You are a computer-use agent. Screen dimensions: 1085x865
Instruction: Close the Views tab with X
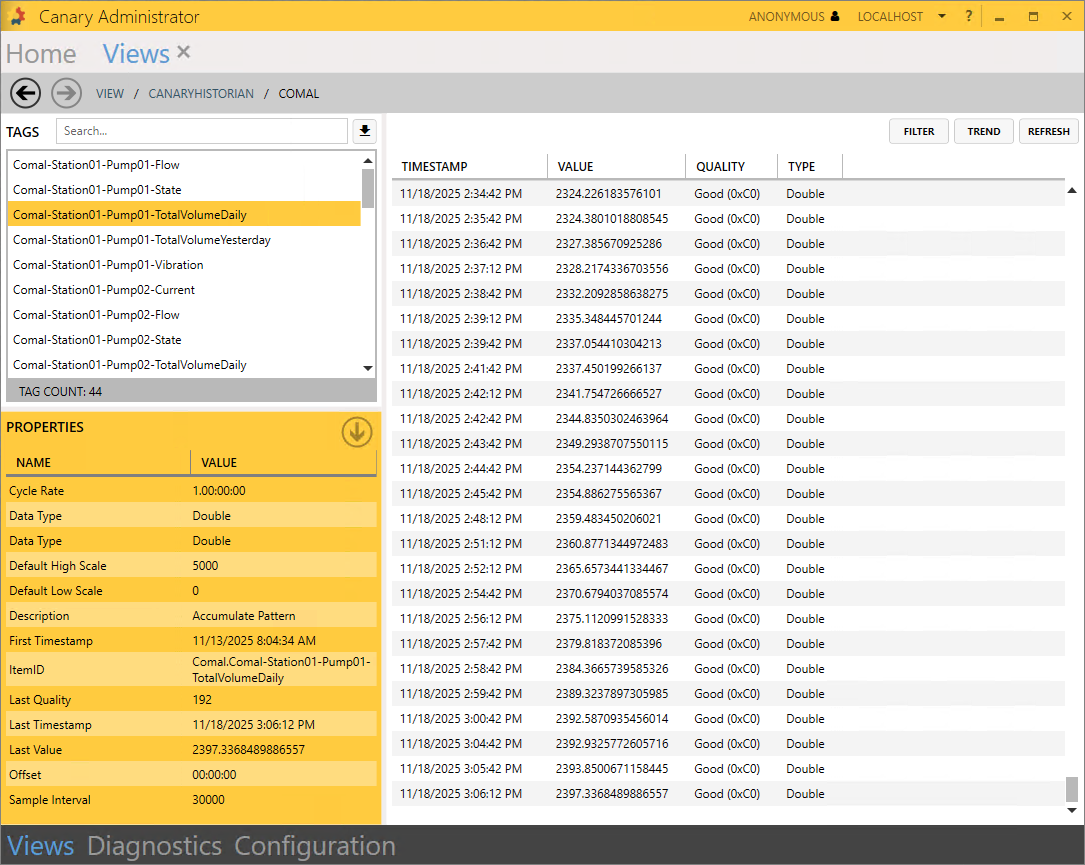coord(184,52)
